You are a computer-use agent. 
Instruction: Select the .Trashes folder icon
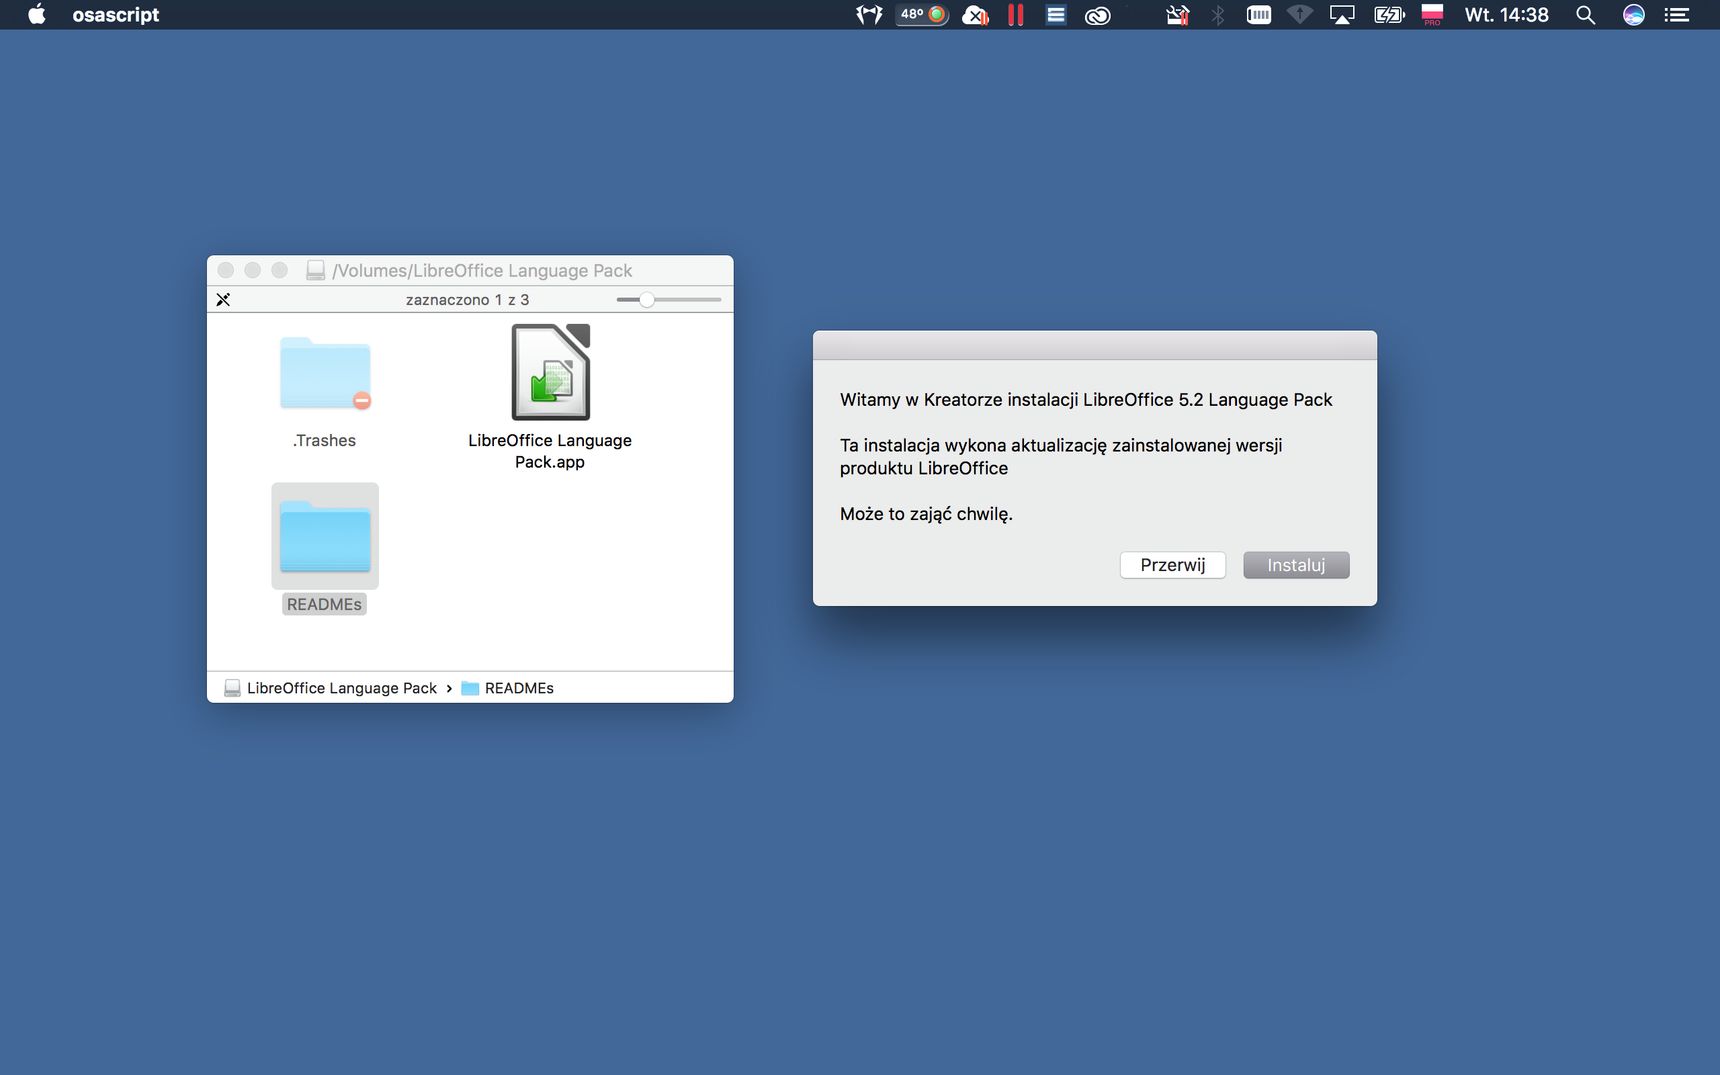pyautogui.click(x=325, y=373)
